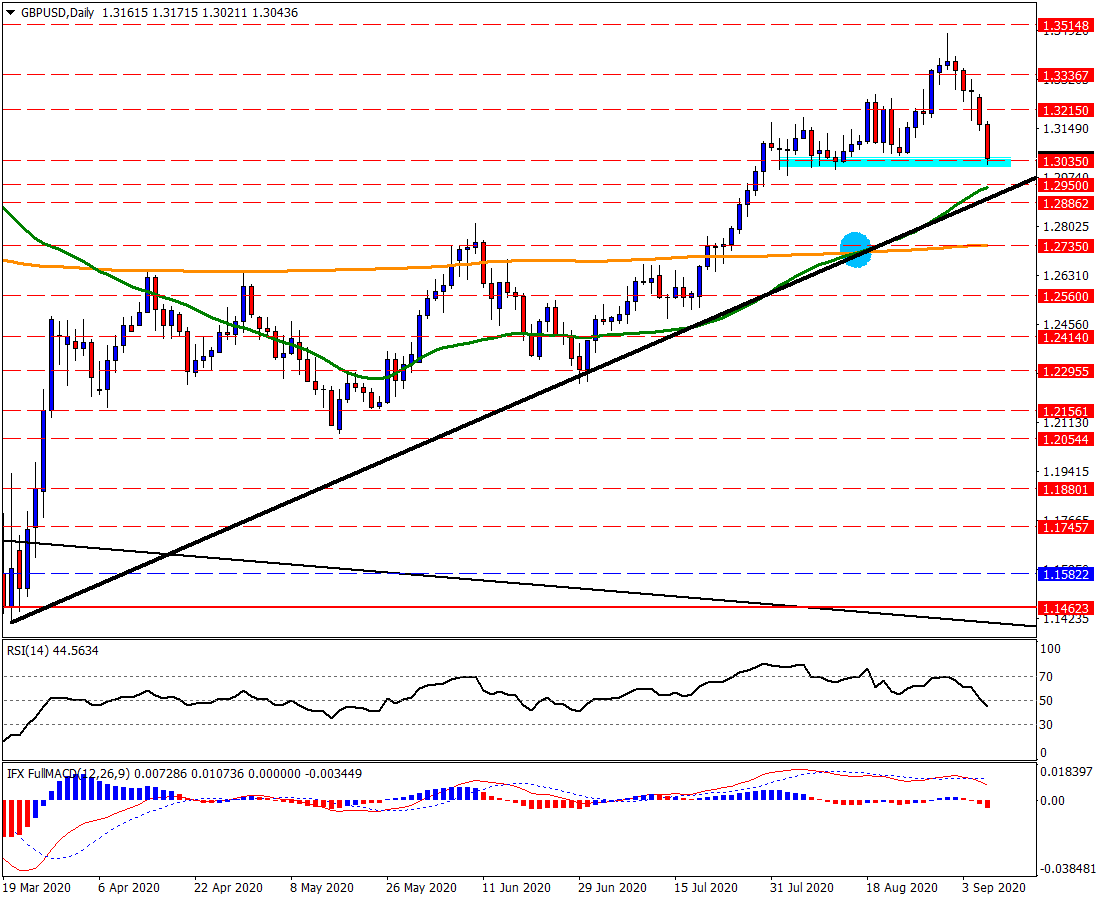Screen dimensions: 1100x900
Task: Click the 1.35148 resistance price label
Action: [x=1066, y=27]
